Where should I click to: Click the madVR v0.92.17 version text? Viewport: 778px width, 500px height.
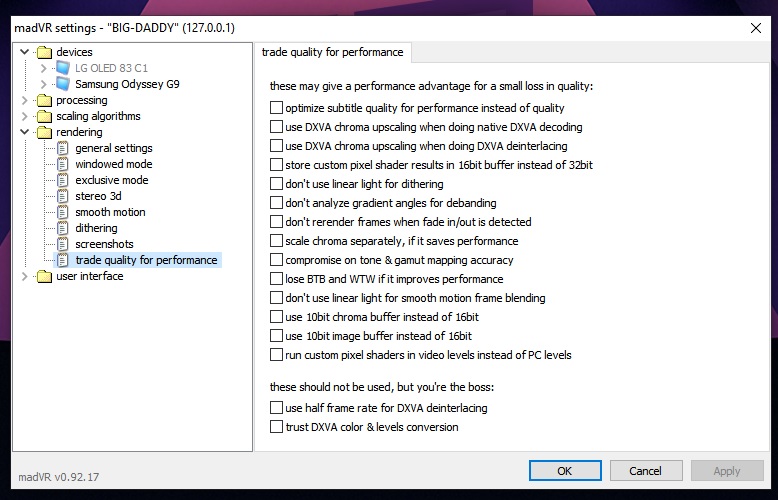point(59,477)
